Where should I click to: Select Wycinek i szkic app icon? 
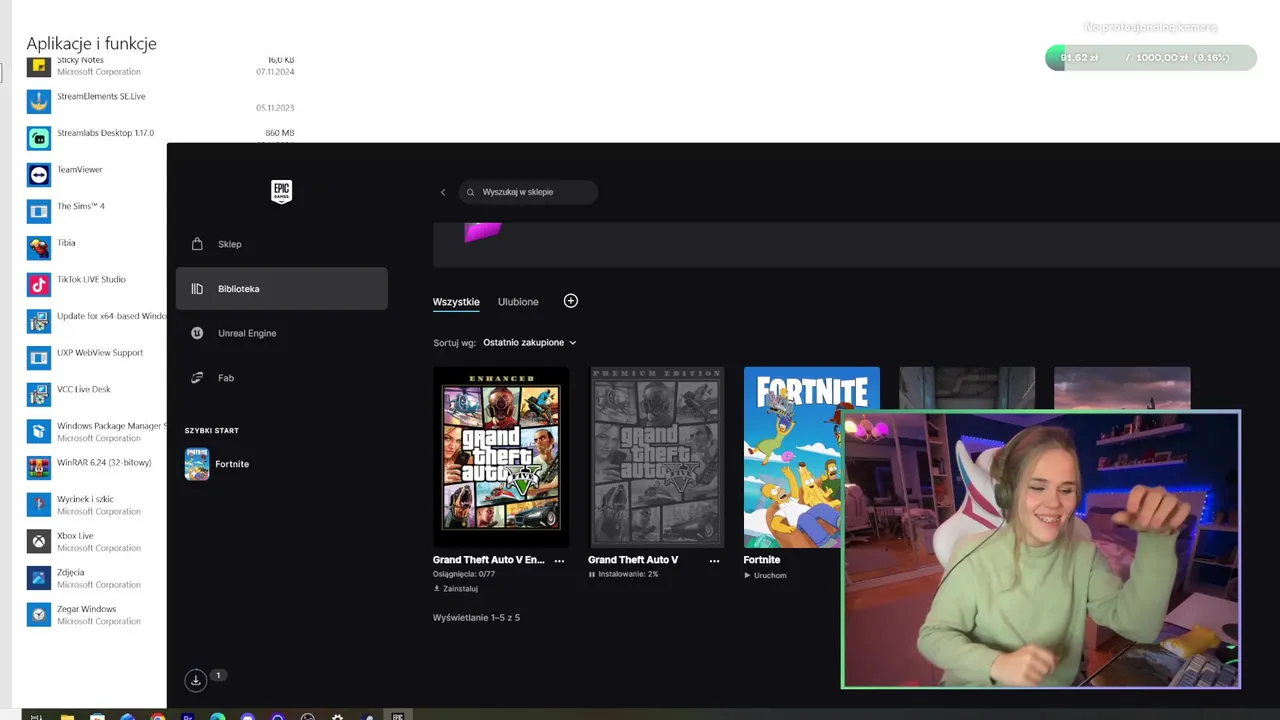point(38,505)
